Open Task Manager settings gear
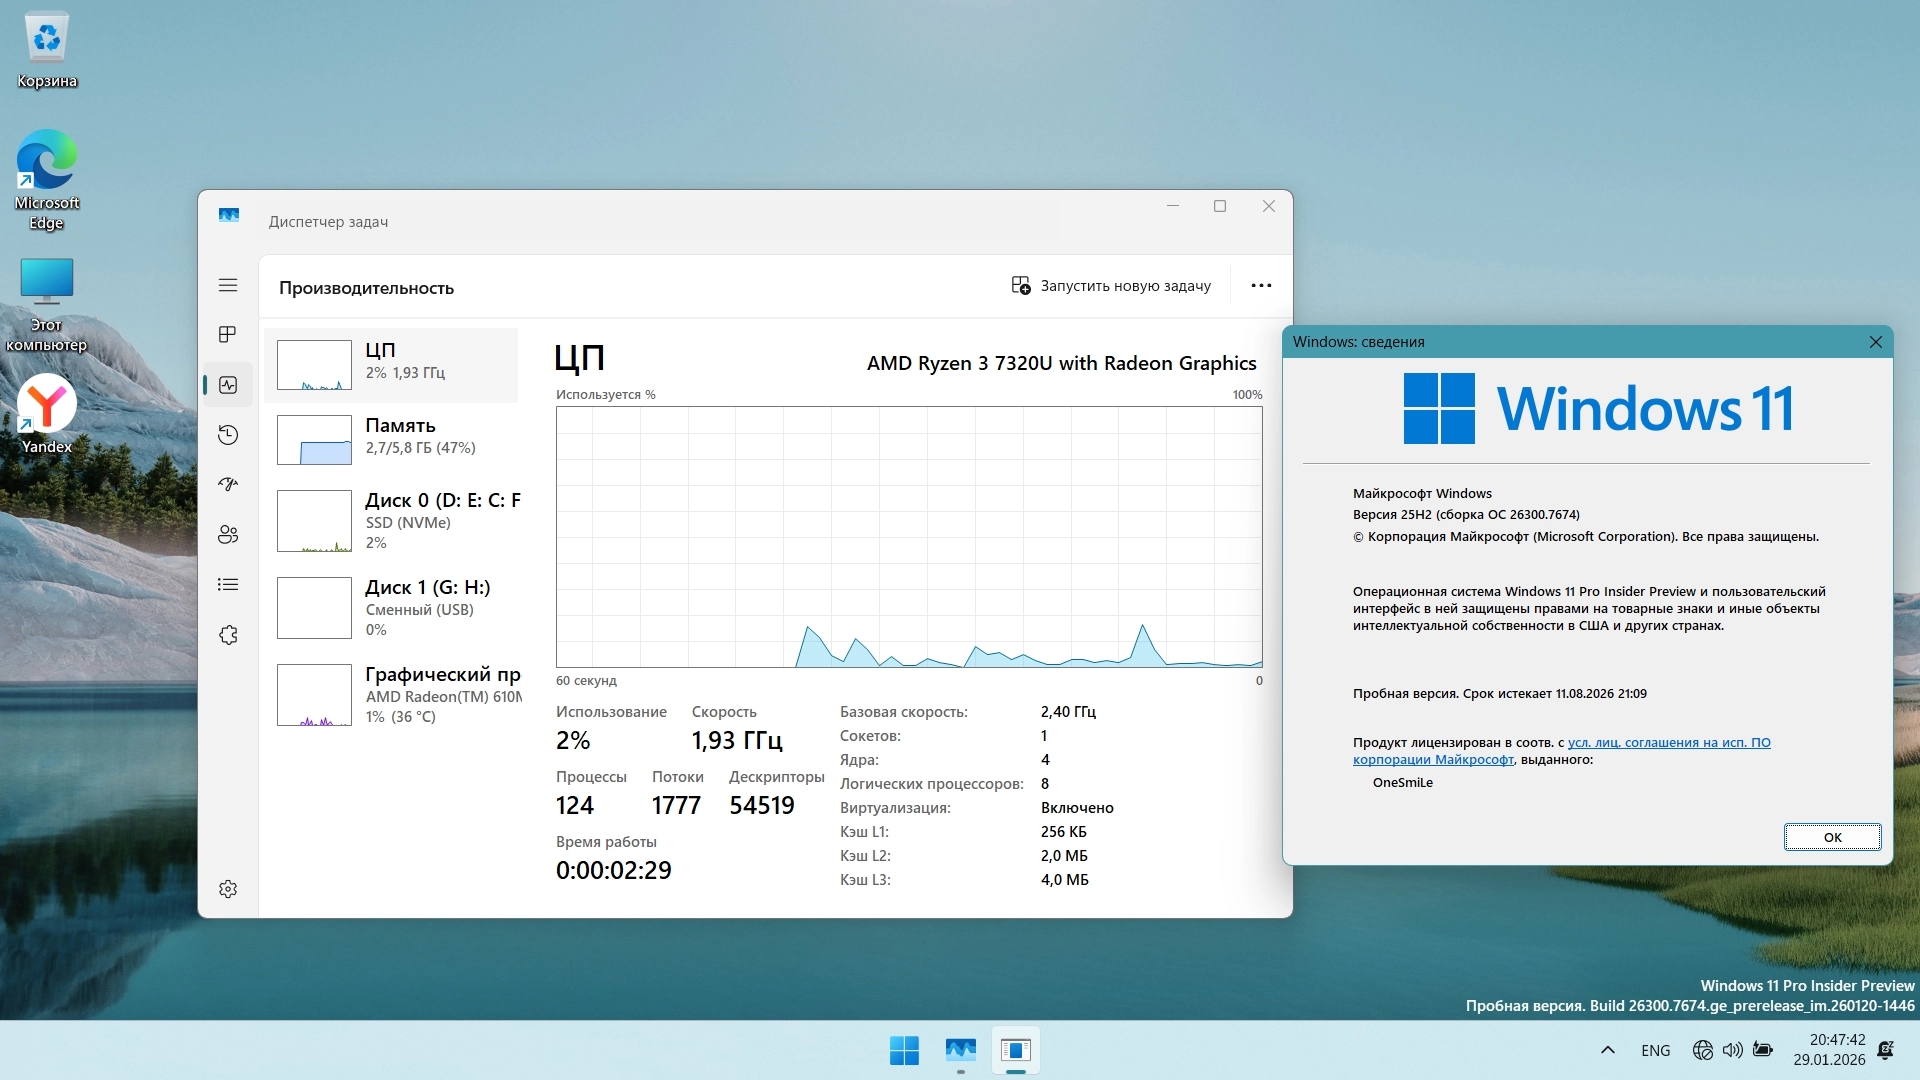The image size is (1920, 1080). pyautogui.click(x=228, y=889)
